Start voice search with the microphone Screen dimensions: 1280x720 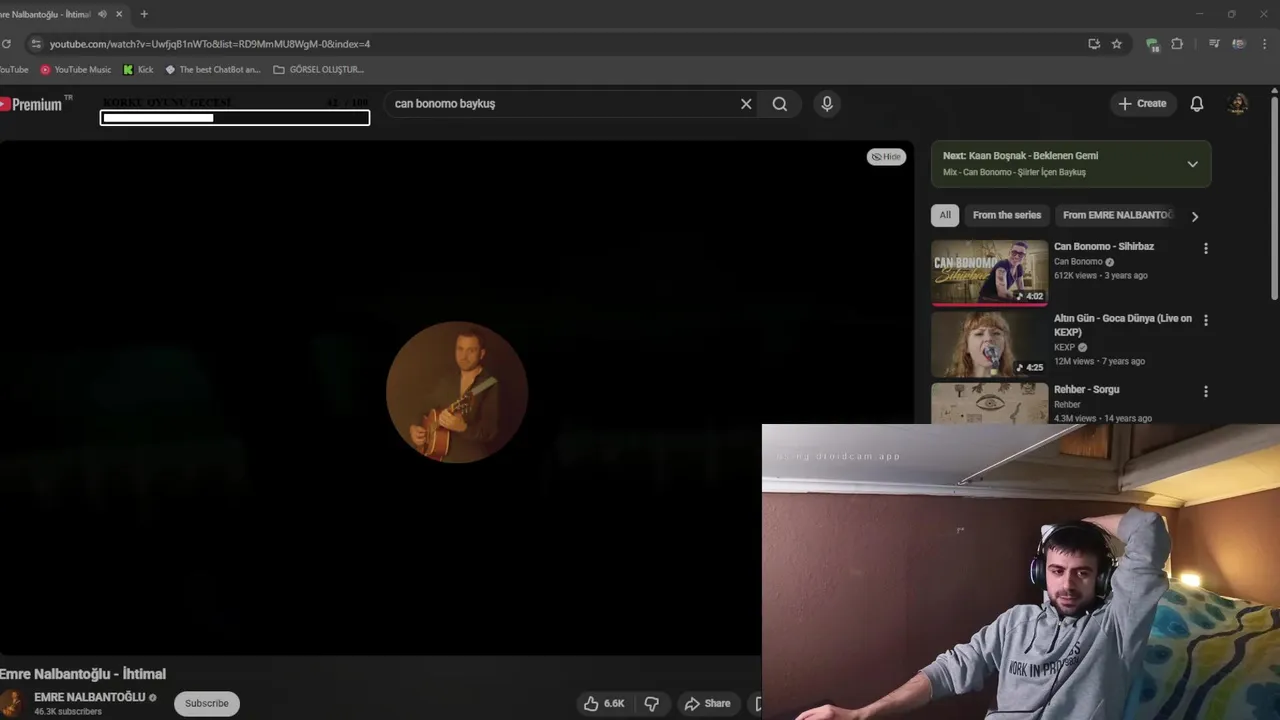tap(827, 104)
